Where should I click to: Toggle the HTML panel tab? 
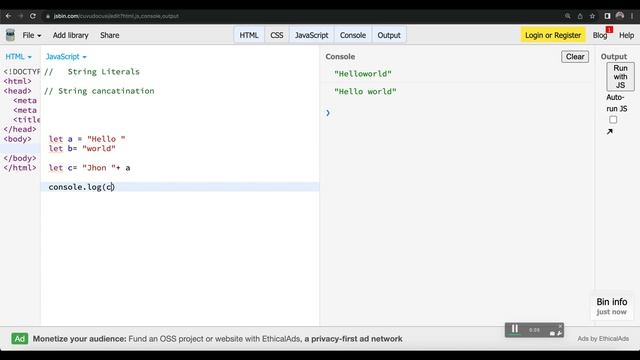[249, 35]
